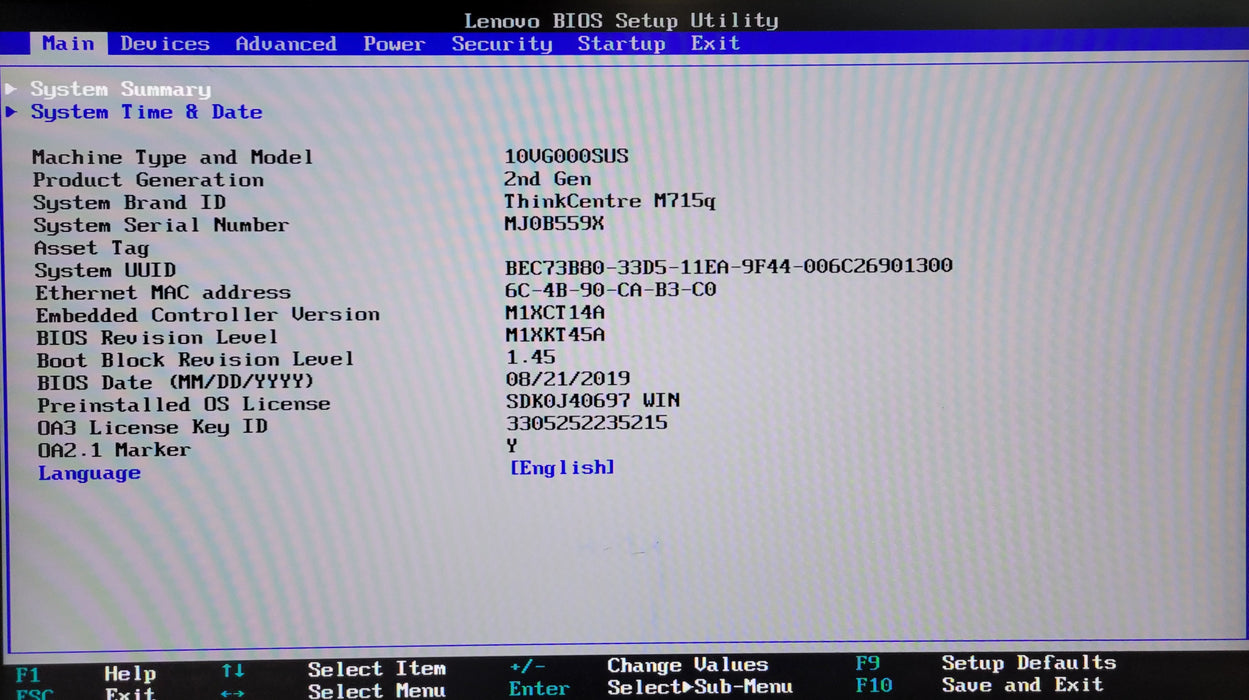Open System Time & Date submenu

[x=147, y=112]
